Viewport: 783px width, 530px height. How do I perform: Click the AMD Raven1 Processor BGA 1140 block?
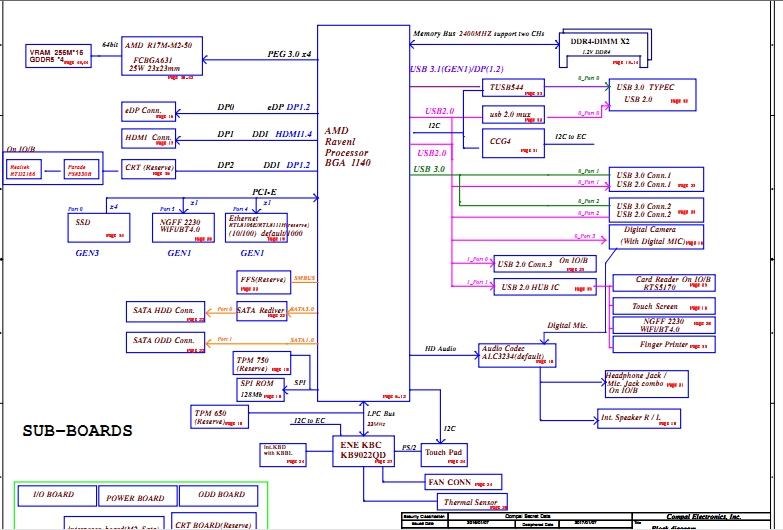[x=364, y=213]
